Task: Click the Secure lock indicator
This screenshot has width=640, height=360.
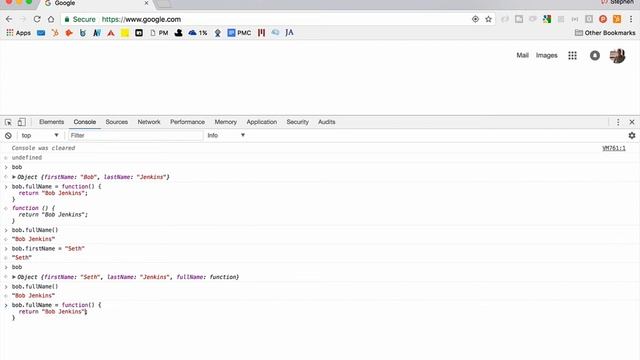Action: (80, 19)
